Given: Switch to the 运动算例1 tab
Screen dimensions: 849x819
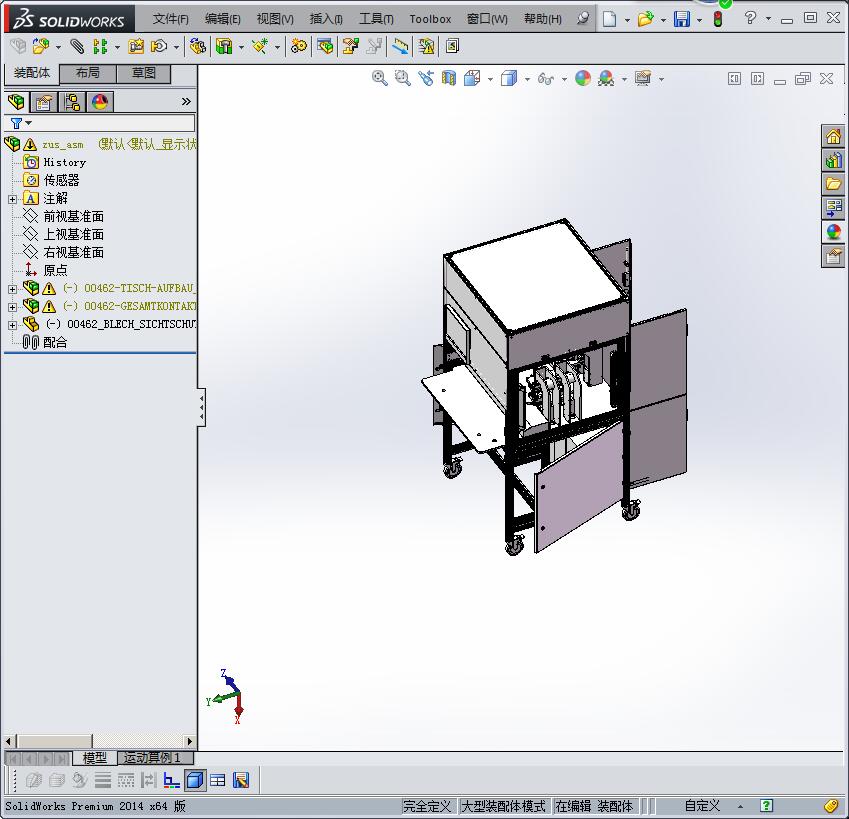Looking at the screenshot, I should pyautogui.click(x=156, y=758).
